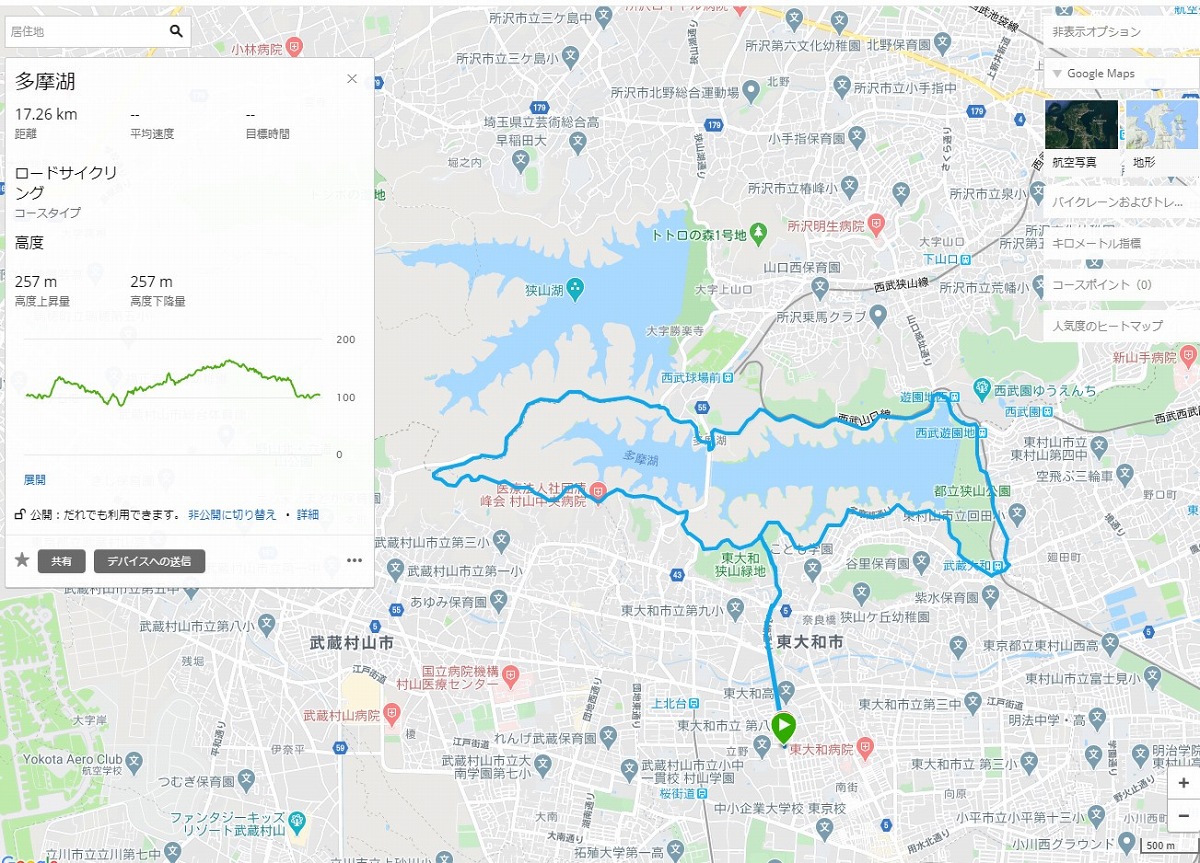
Task: Expand the elevation chart via 展開
Action: click(x=35, y=480)
